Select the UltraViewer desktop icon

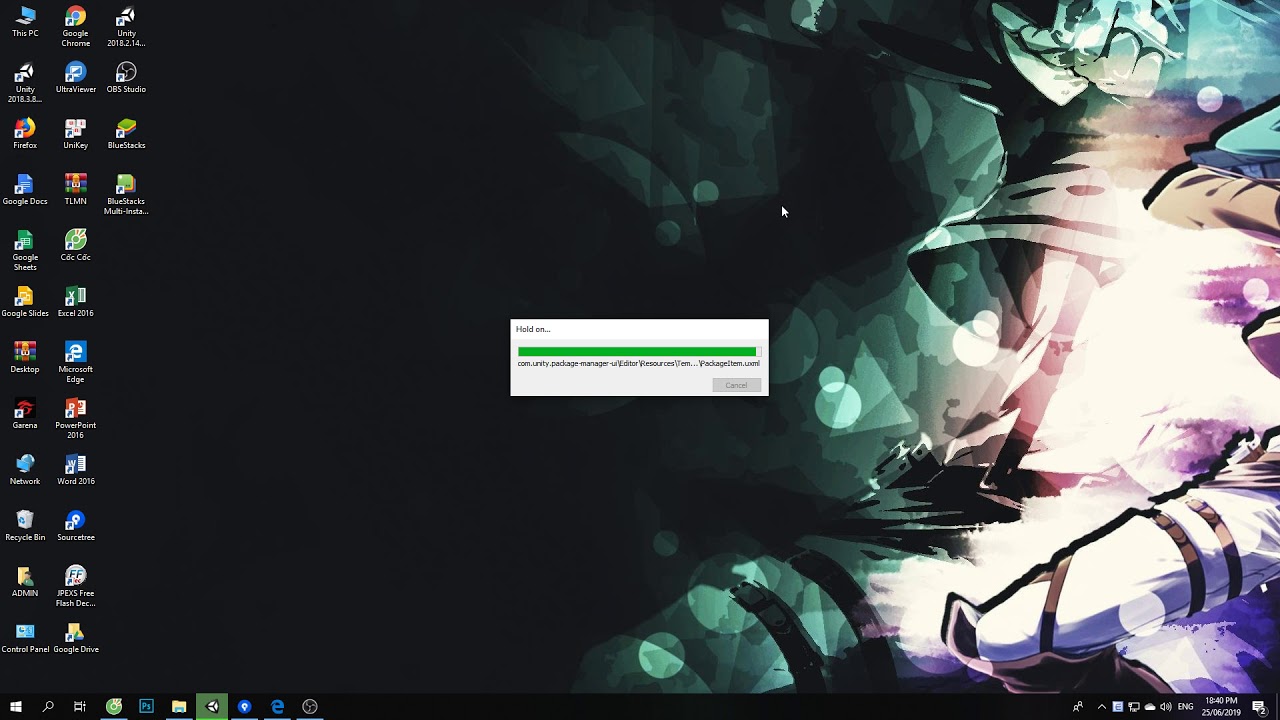pos(76,78)
